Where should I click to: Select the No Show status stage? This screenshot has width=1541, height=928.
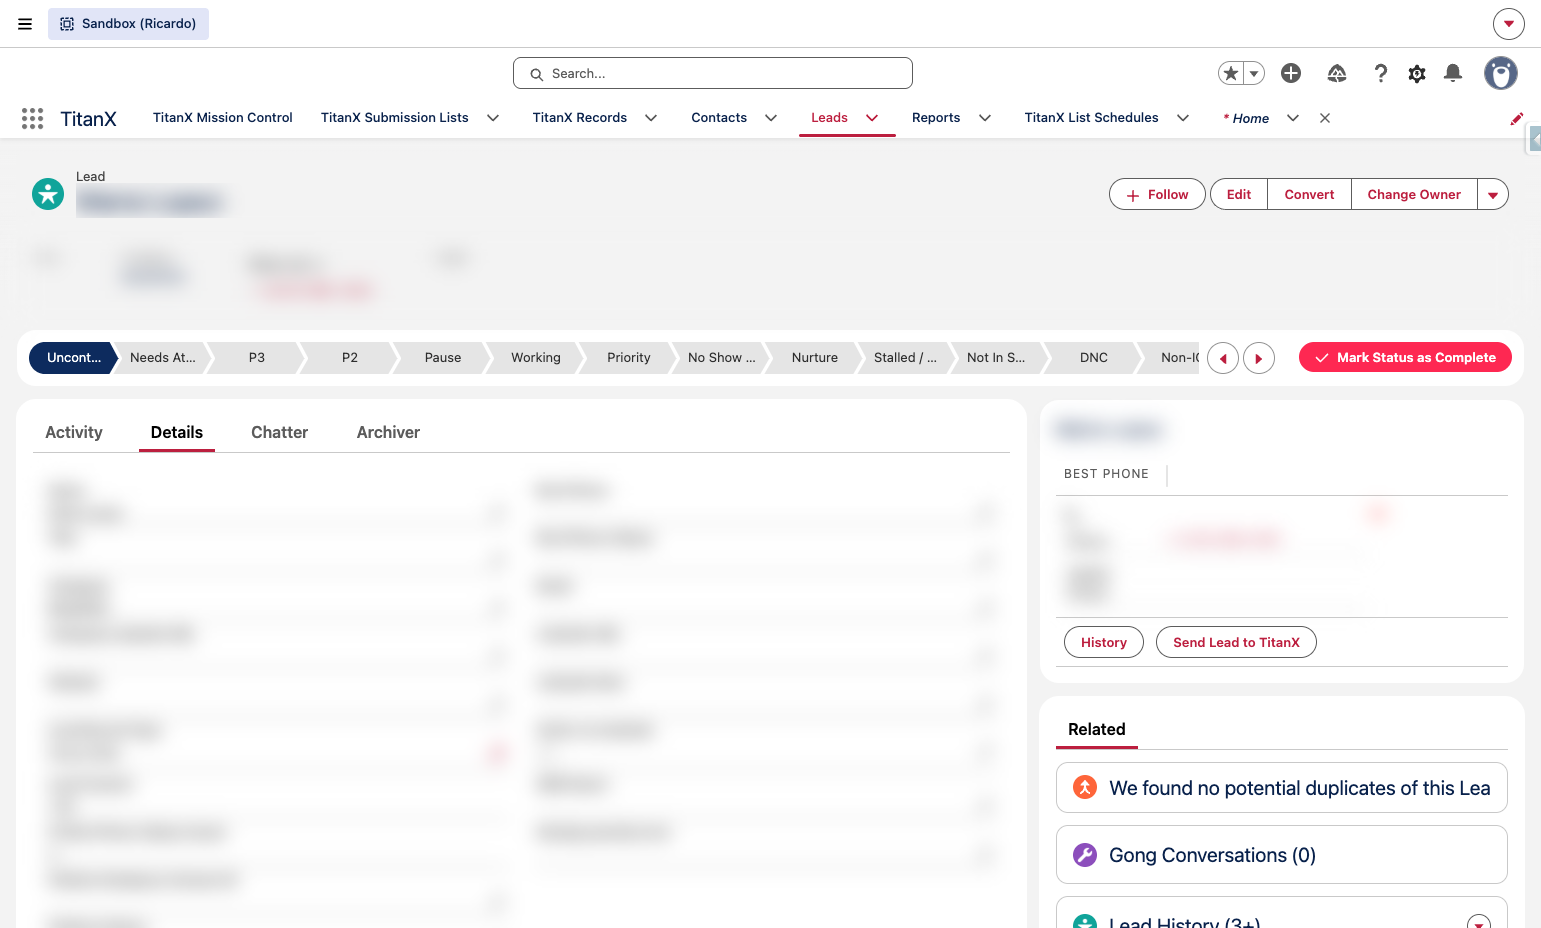[x=722, y=358]
